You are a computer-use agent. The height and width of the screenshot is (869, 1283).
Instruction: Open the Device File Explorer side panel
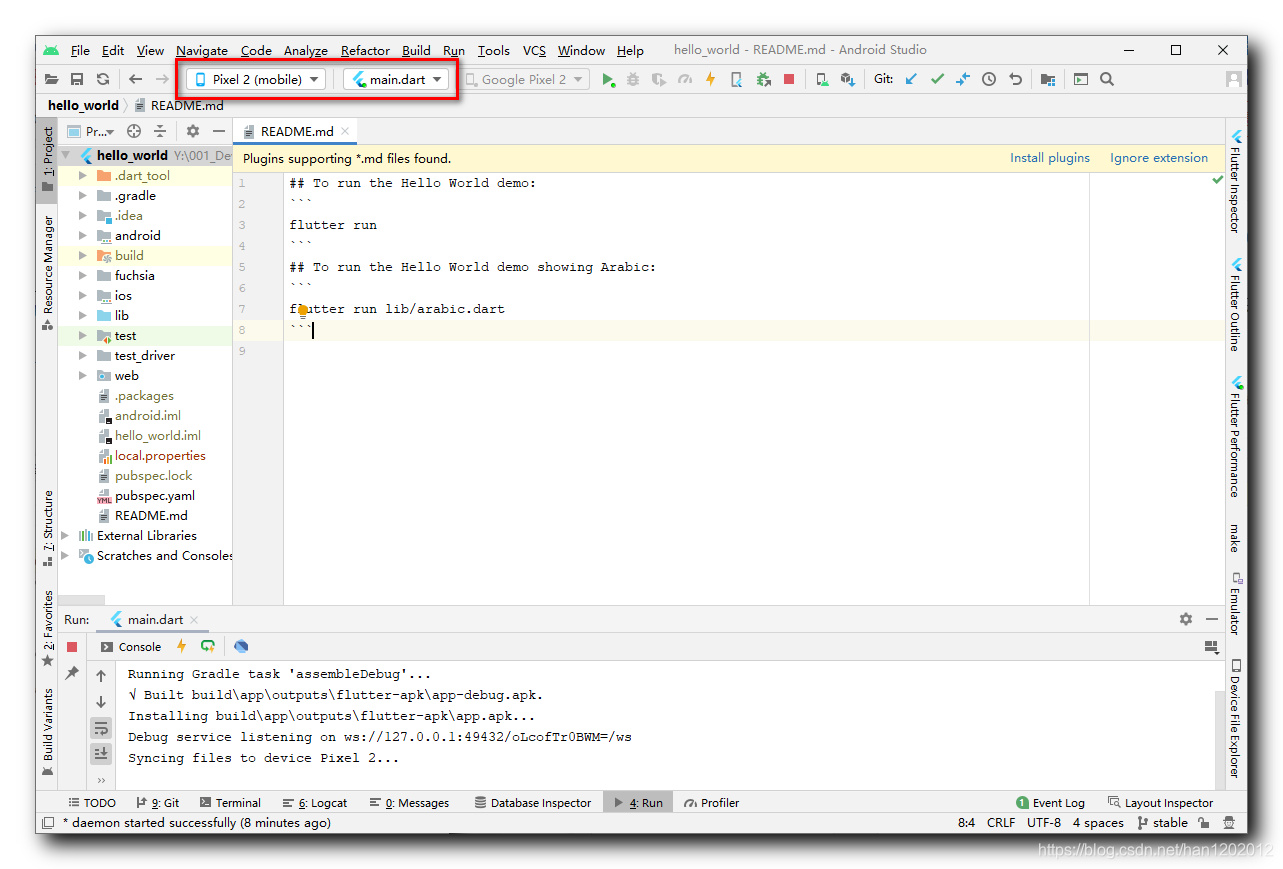[x=1236, y=718]
